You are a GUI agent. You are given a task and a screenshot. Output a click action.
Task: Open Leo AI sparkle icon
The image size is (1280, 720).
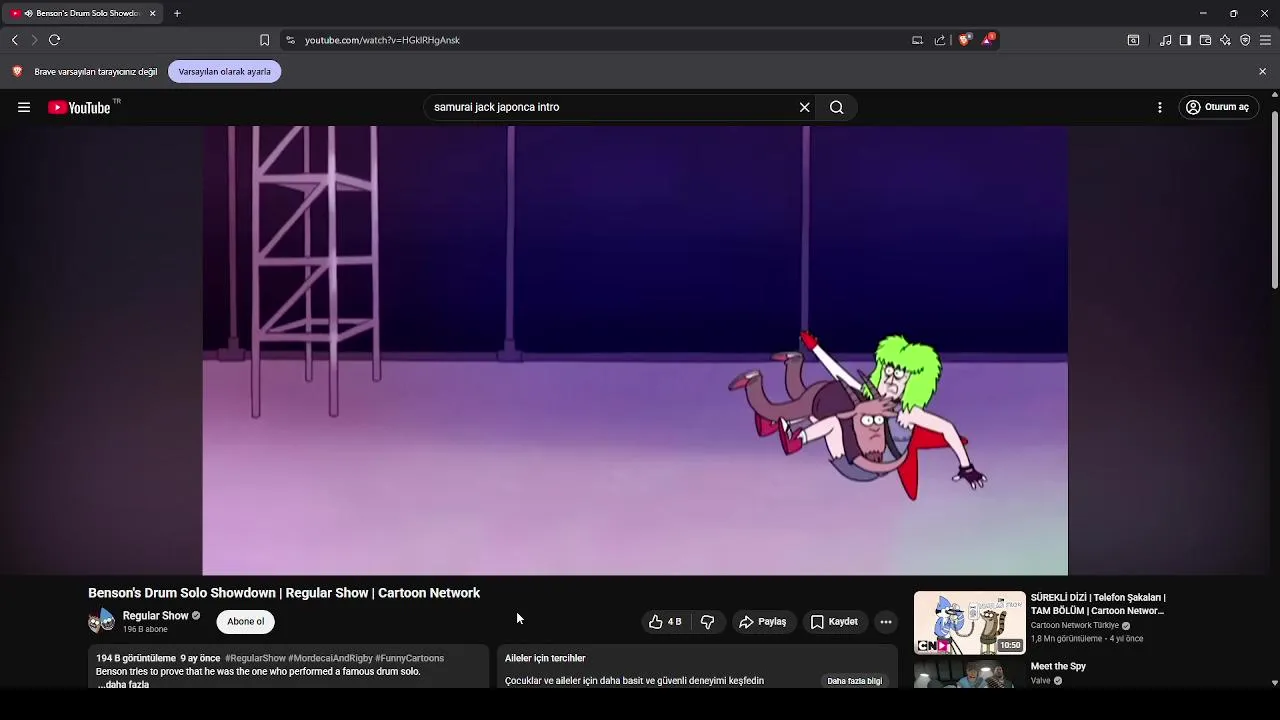click(x=1225, y=40)
